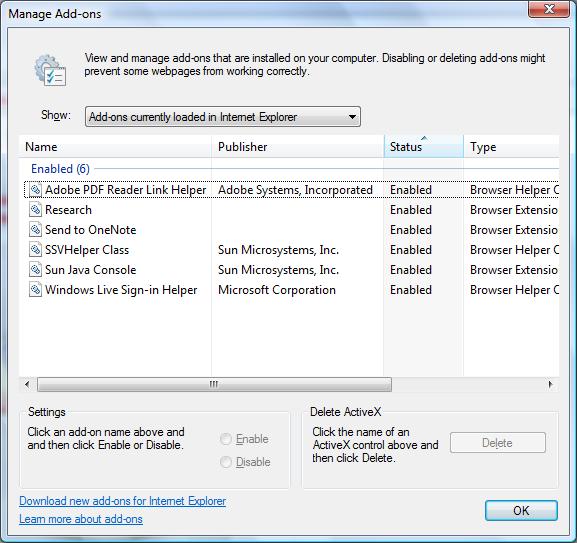577x543 pixels.
Task: Click the Manage Add-ons gear checklist icon
Action: 50,70
